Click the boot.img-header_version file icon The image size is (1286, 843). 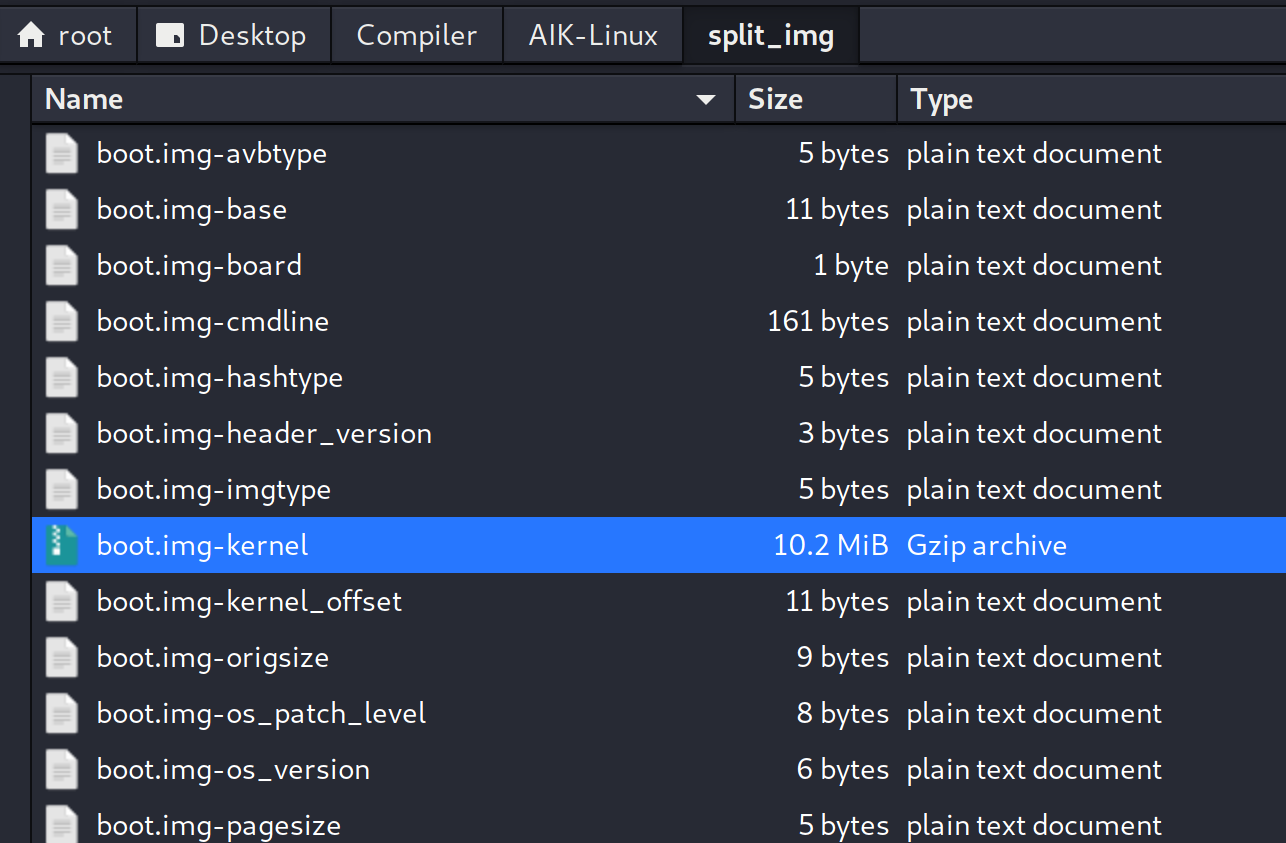click(x=62, y=434)
